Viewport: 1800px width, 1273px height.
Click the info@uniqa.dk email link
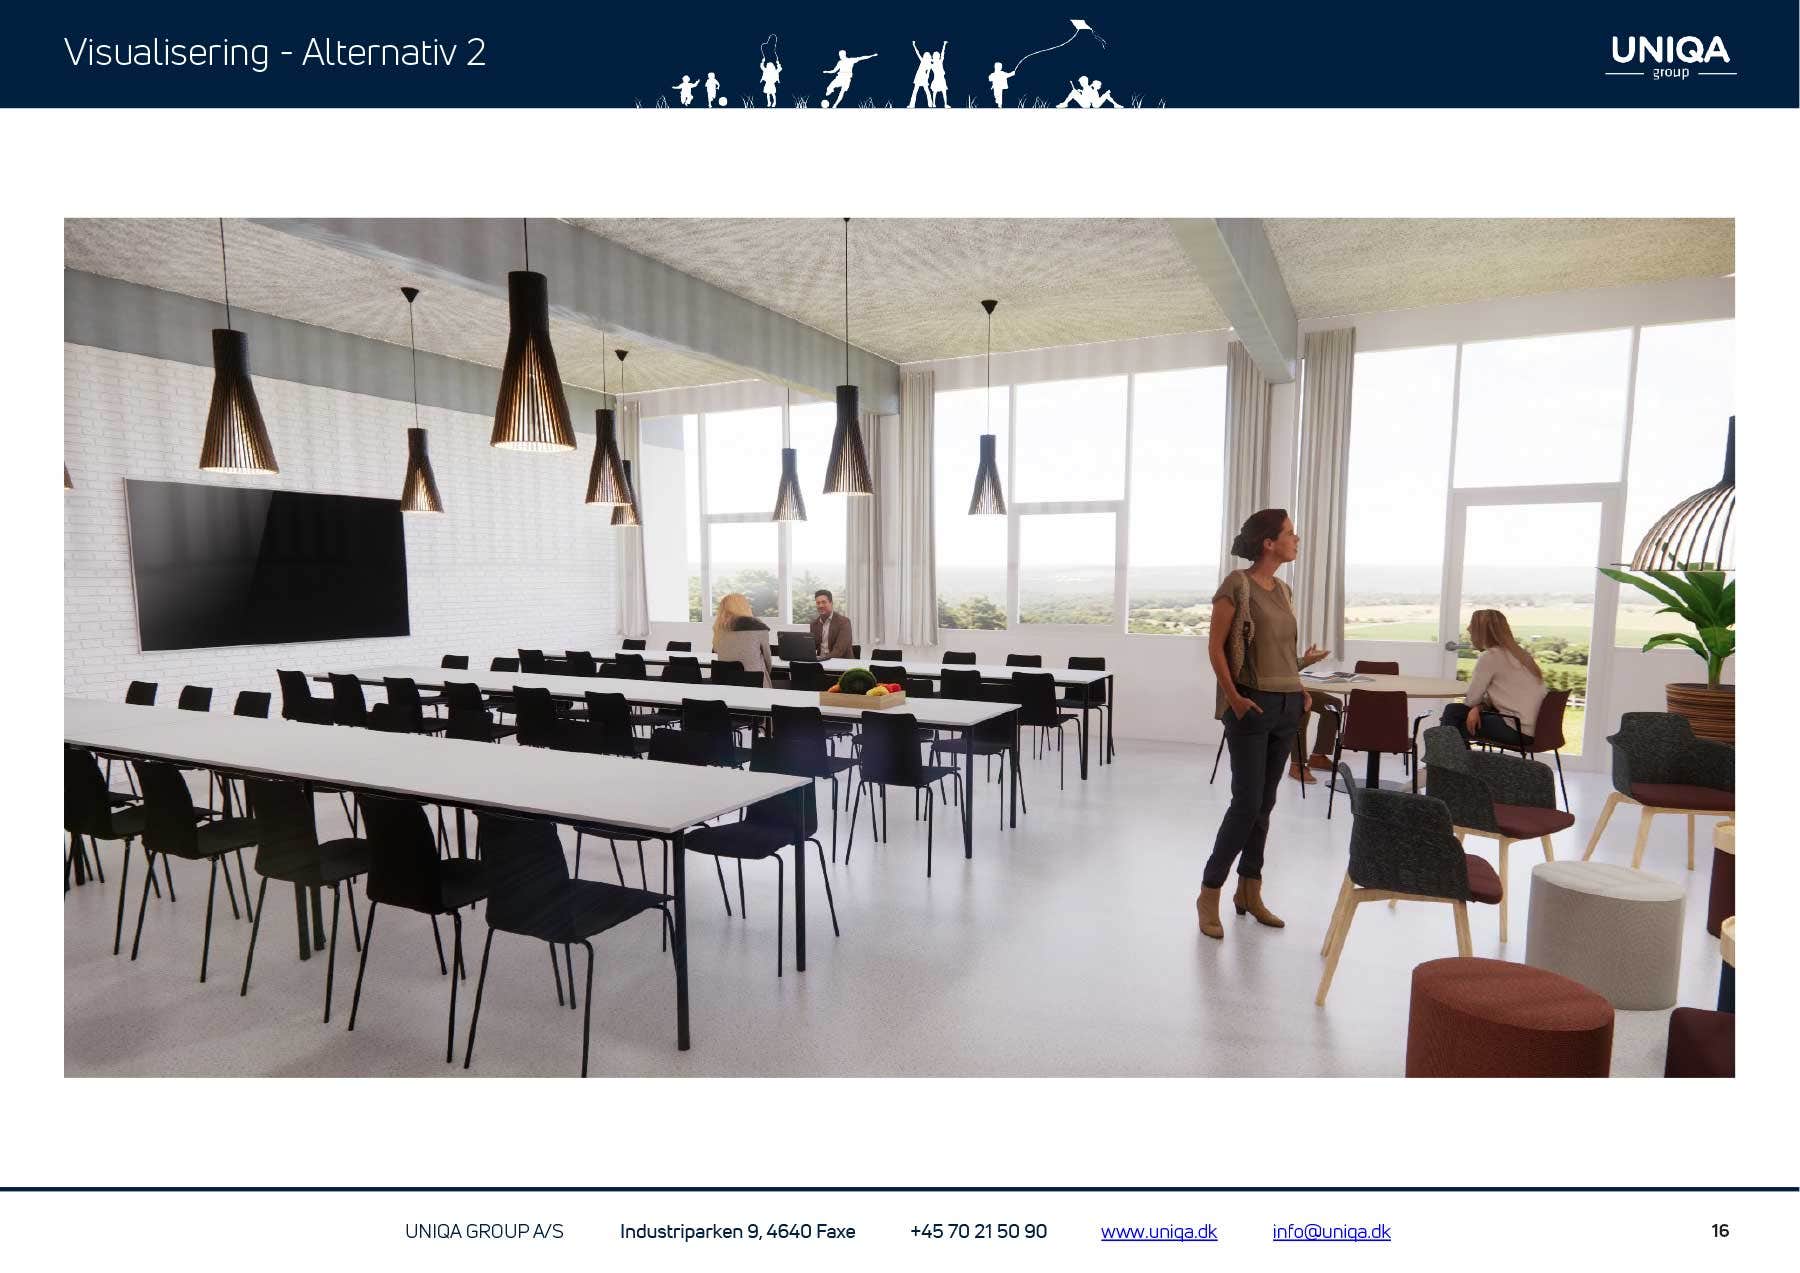click(1331, 1232)
